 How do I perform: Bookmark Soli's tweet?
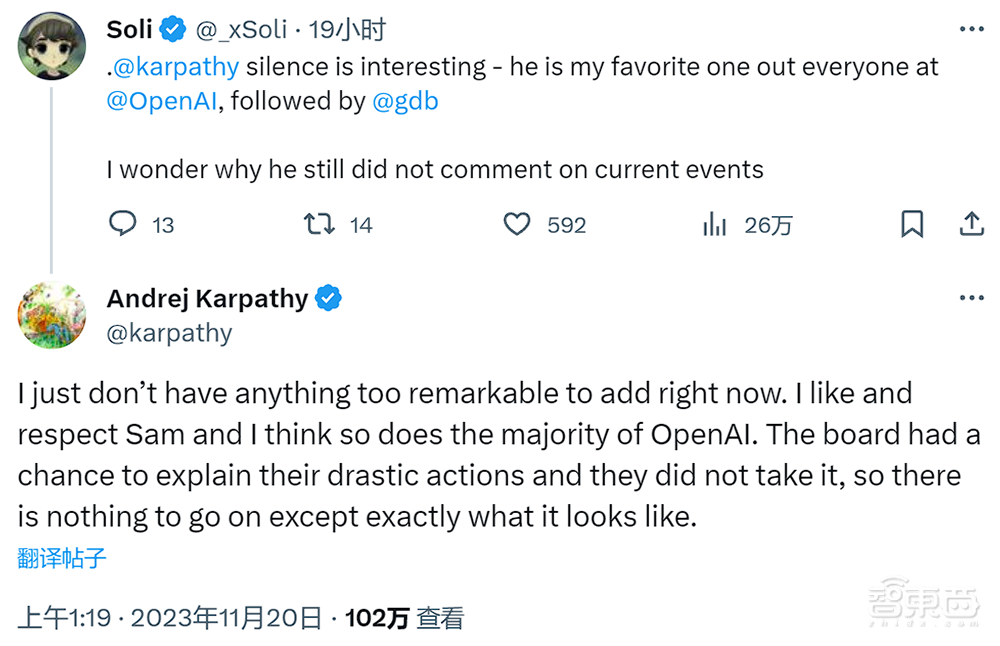pyautogui.click(x=912, y=224)
